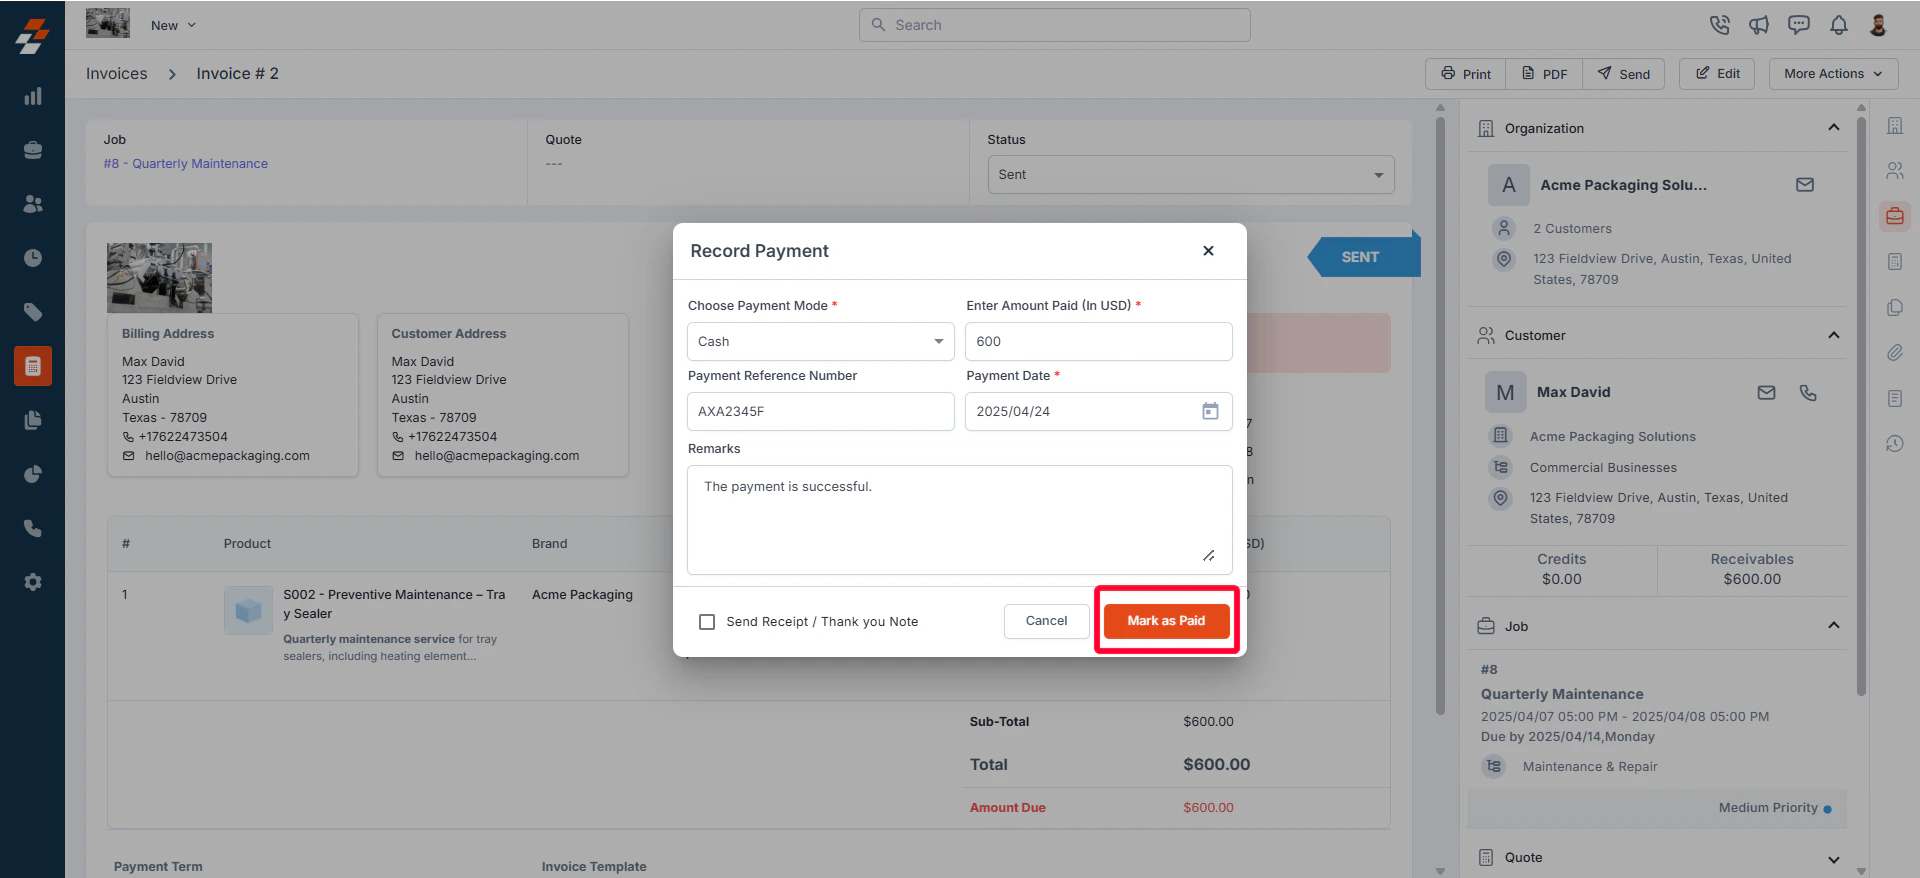Open the documents copy icon in left sidebar
The width and height of the screenshot is (1920, 878).
click(x=33, y=420)
